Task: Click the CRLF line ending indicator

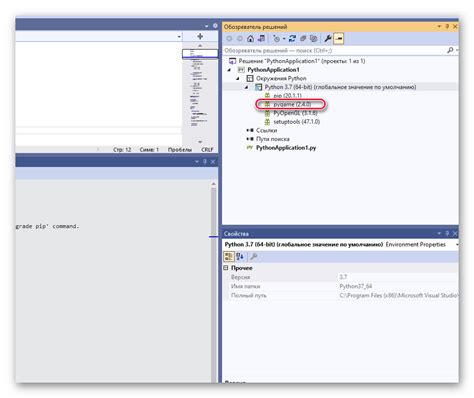Action: point(207,150)
